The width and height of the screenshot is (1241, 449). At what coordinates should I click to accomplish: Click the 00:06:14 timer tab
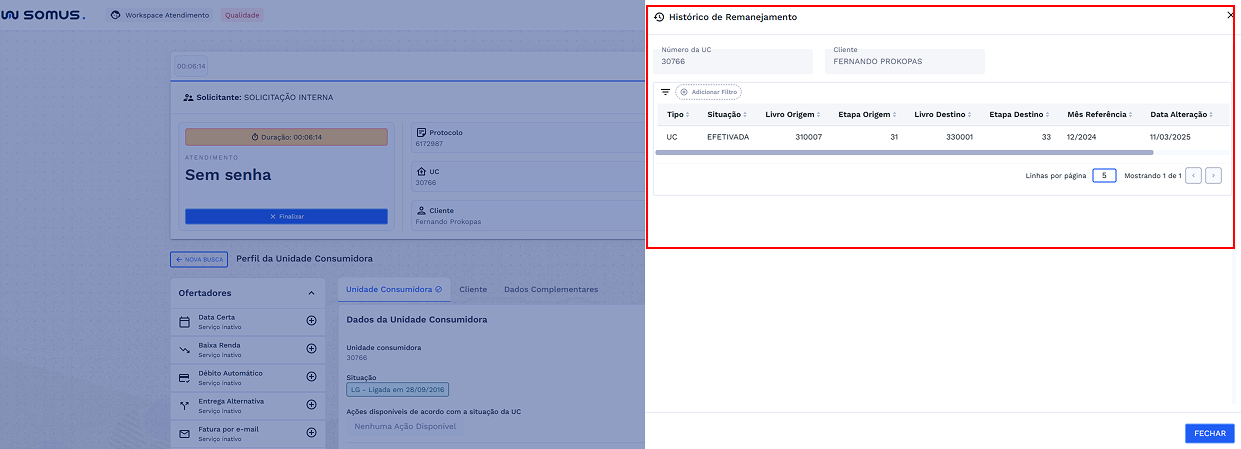click(191, 66)
